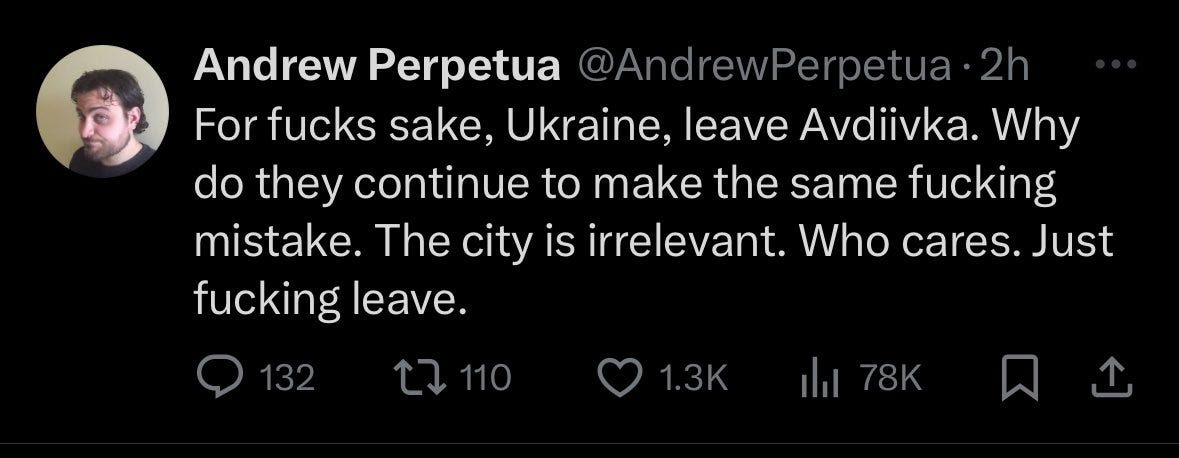Image resolution: width=1179 pixels, height=458 pixels.
Task: Click the 132 replies count
Action: [287, 377]
